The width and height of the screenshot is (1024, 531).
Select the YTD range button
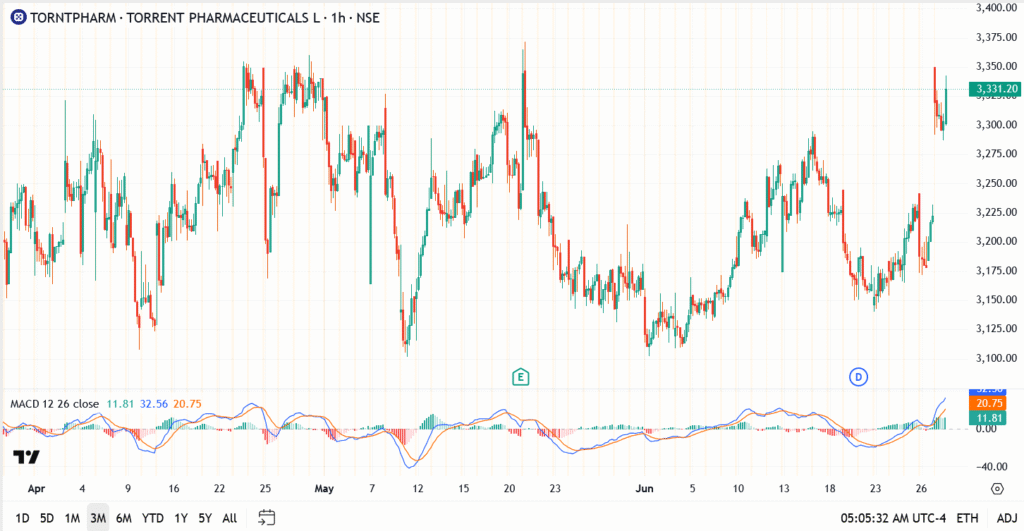click(x=153, y=518)
